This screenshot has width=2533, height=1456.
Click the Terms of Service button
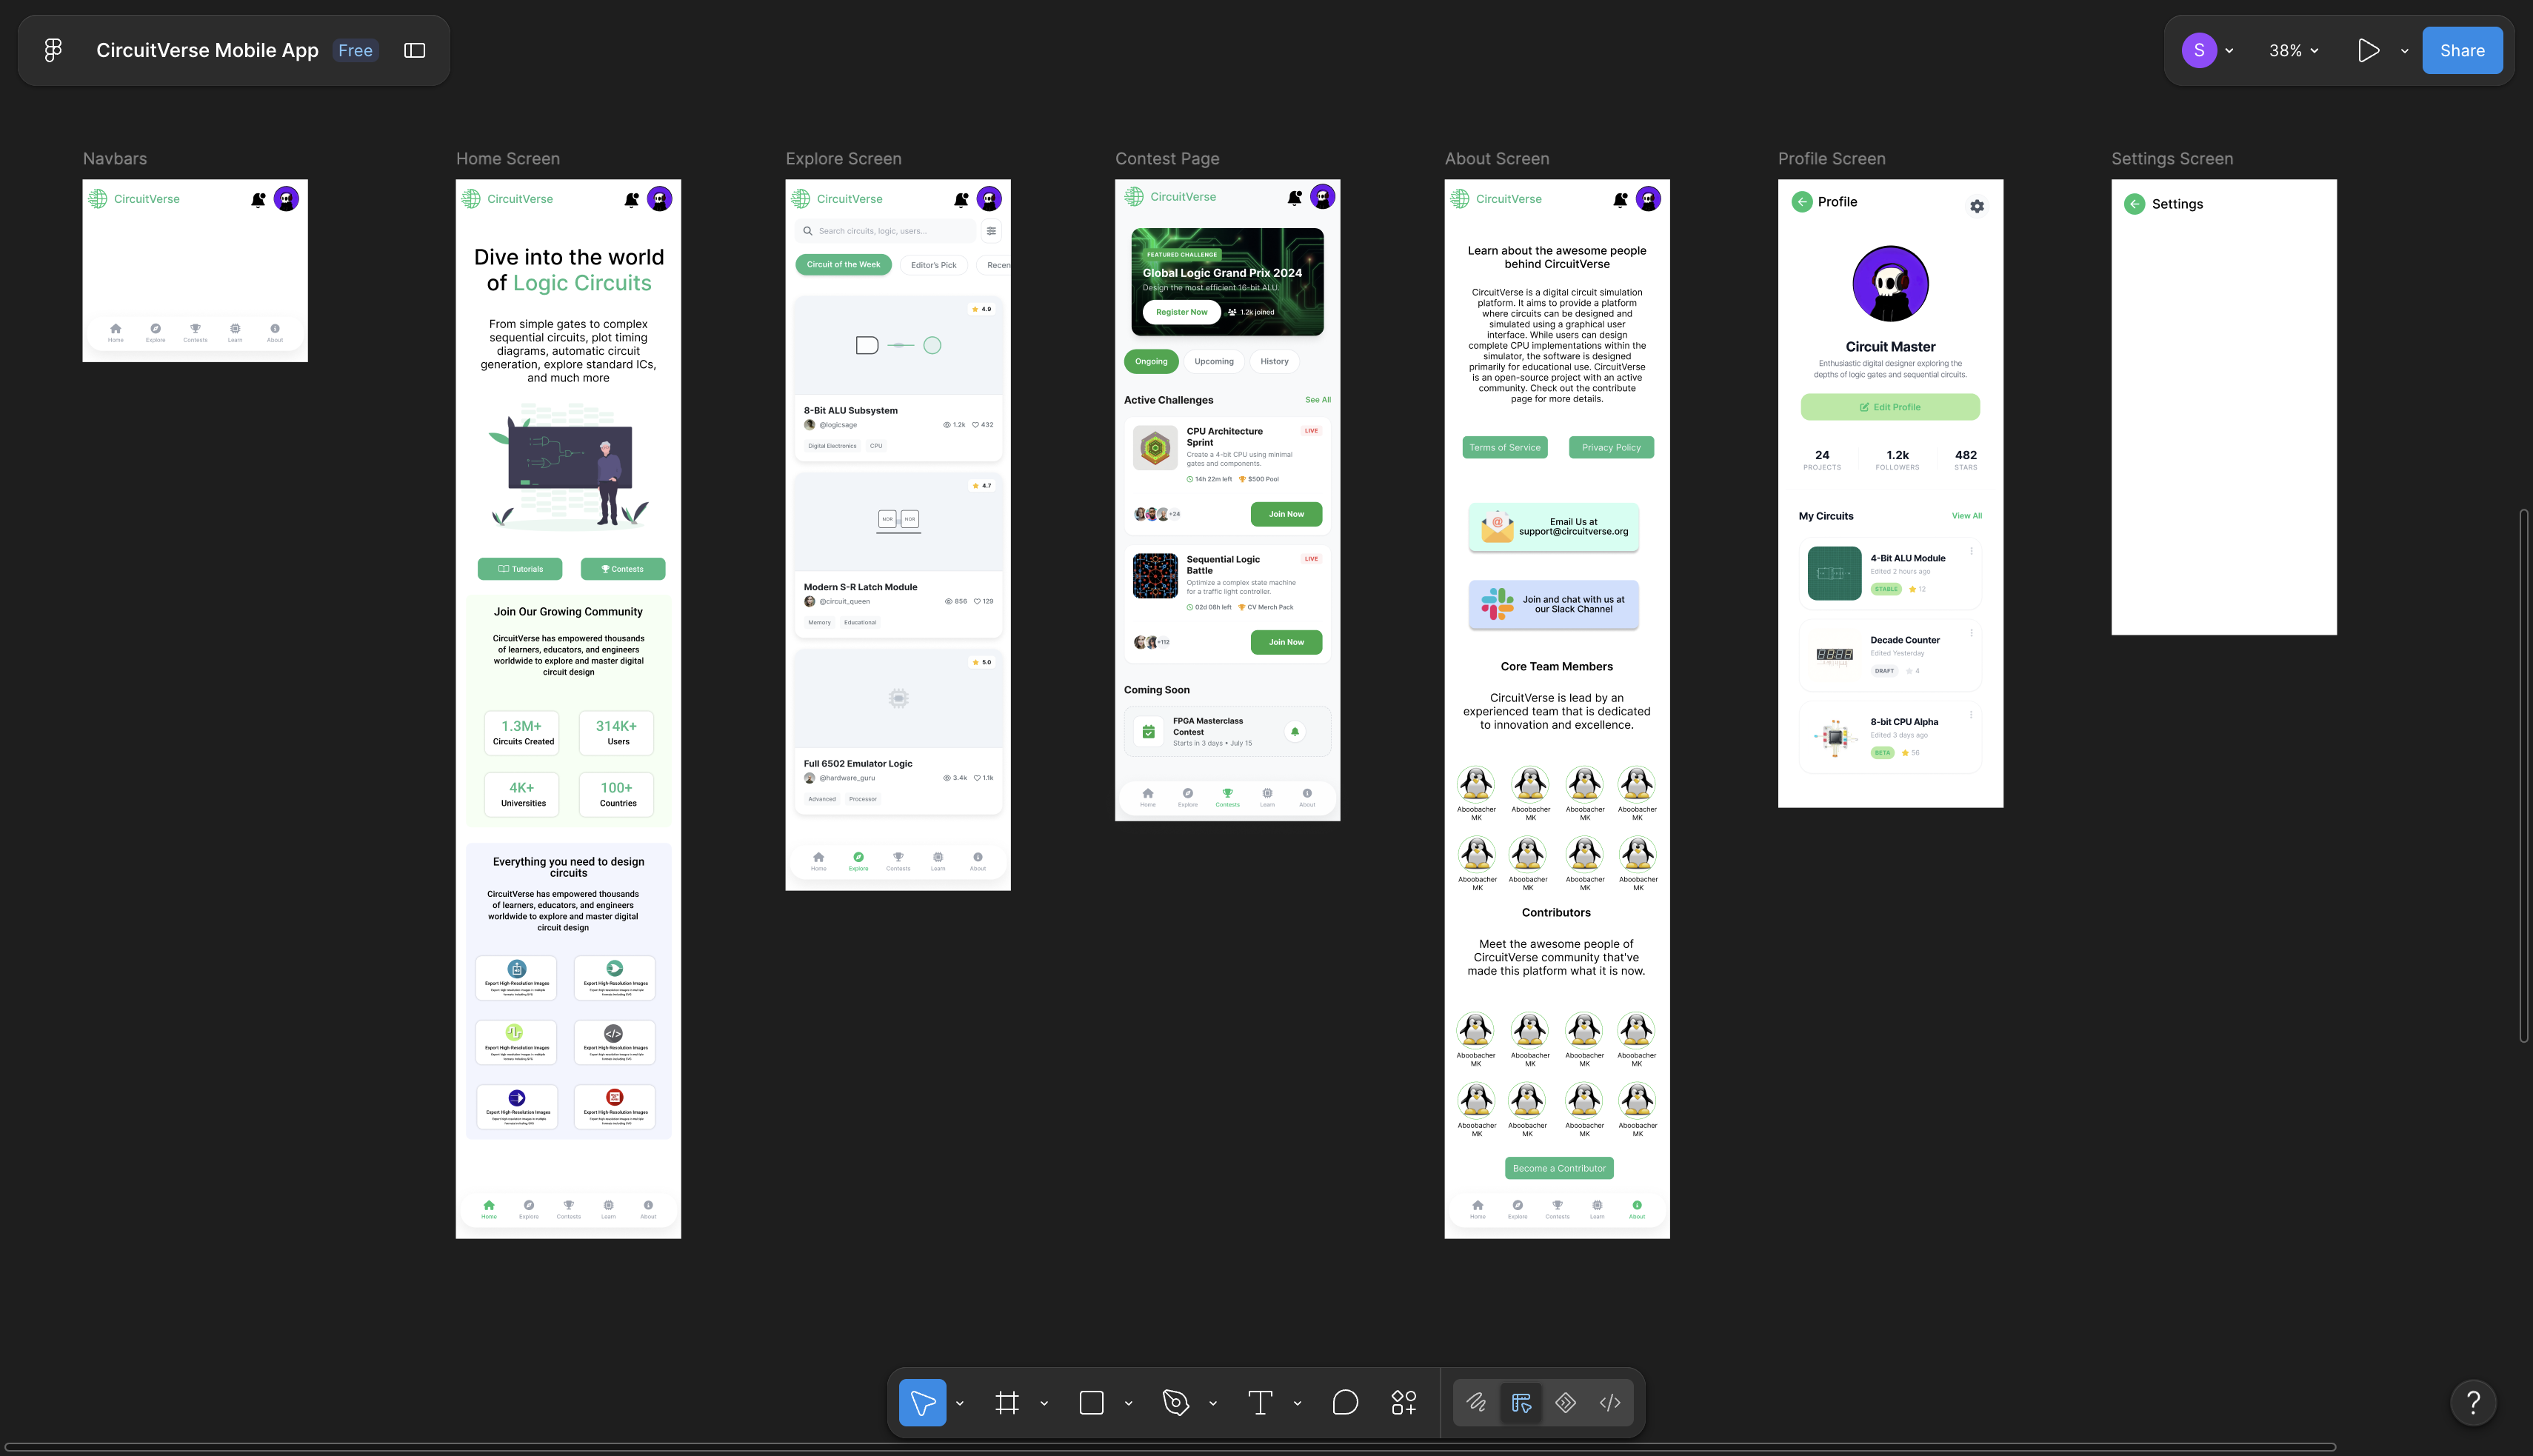click(x=1505, y=447)
